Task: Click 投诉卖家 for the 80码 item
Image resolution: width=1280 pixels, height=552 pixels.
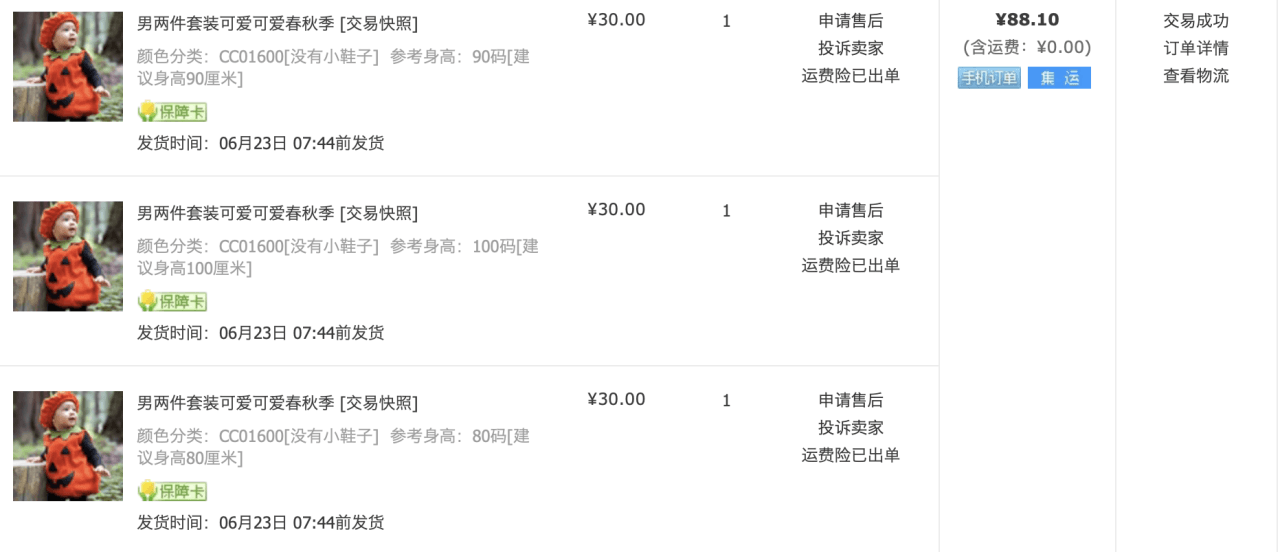Action: [851, 427]
